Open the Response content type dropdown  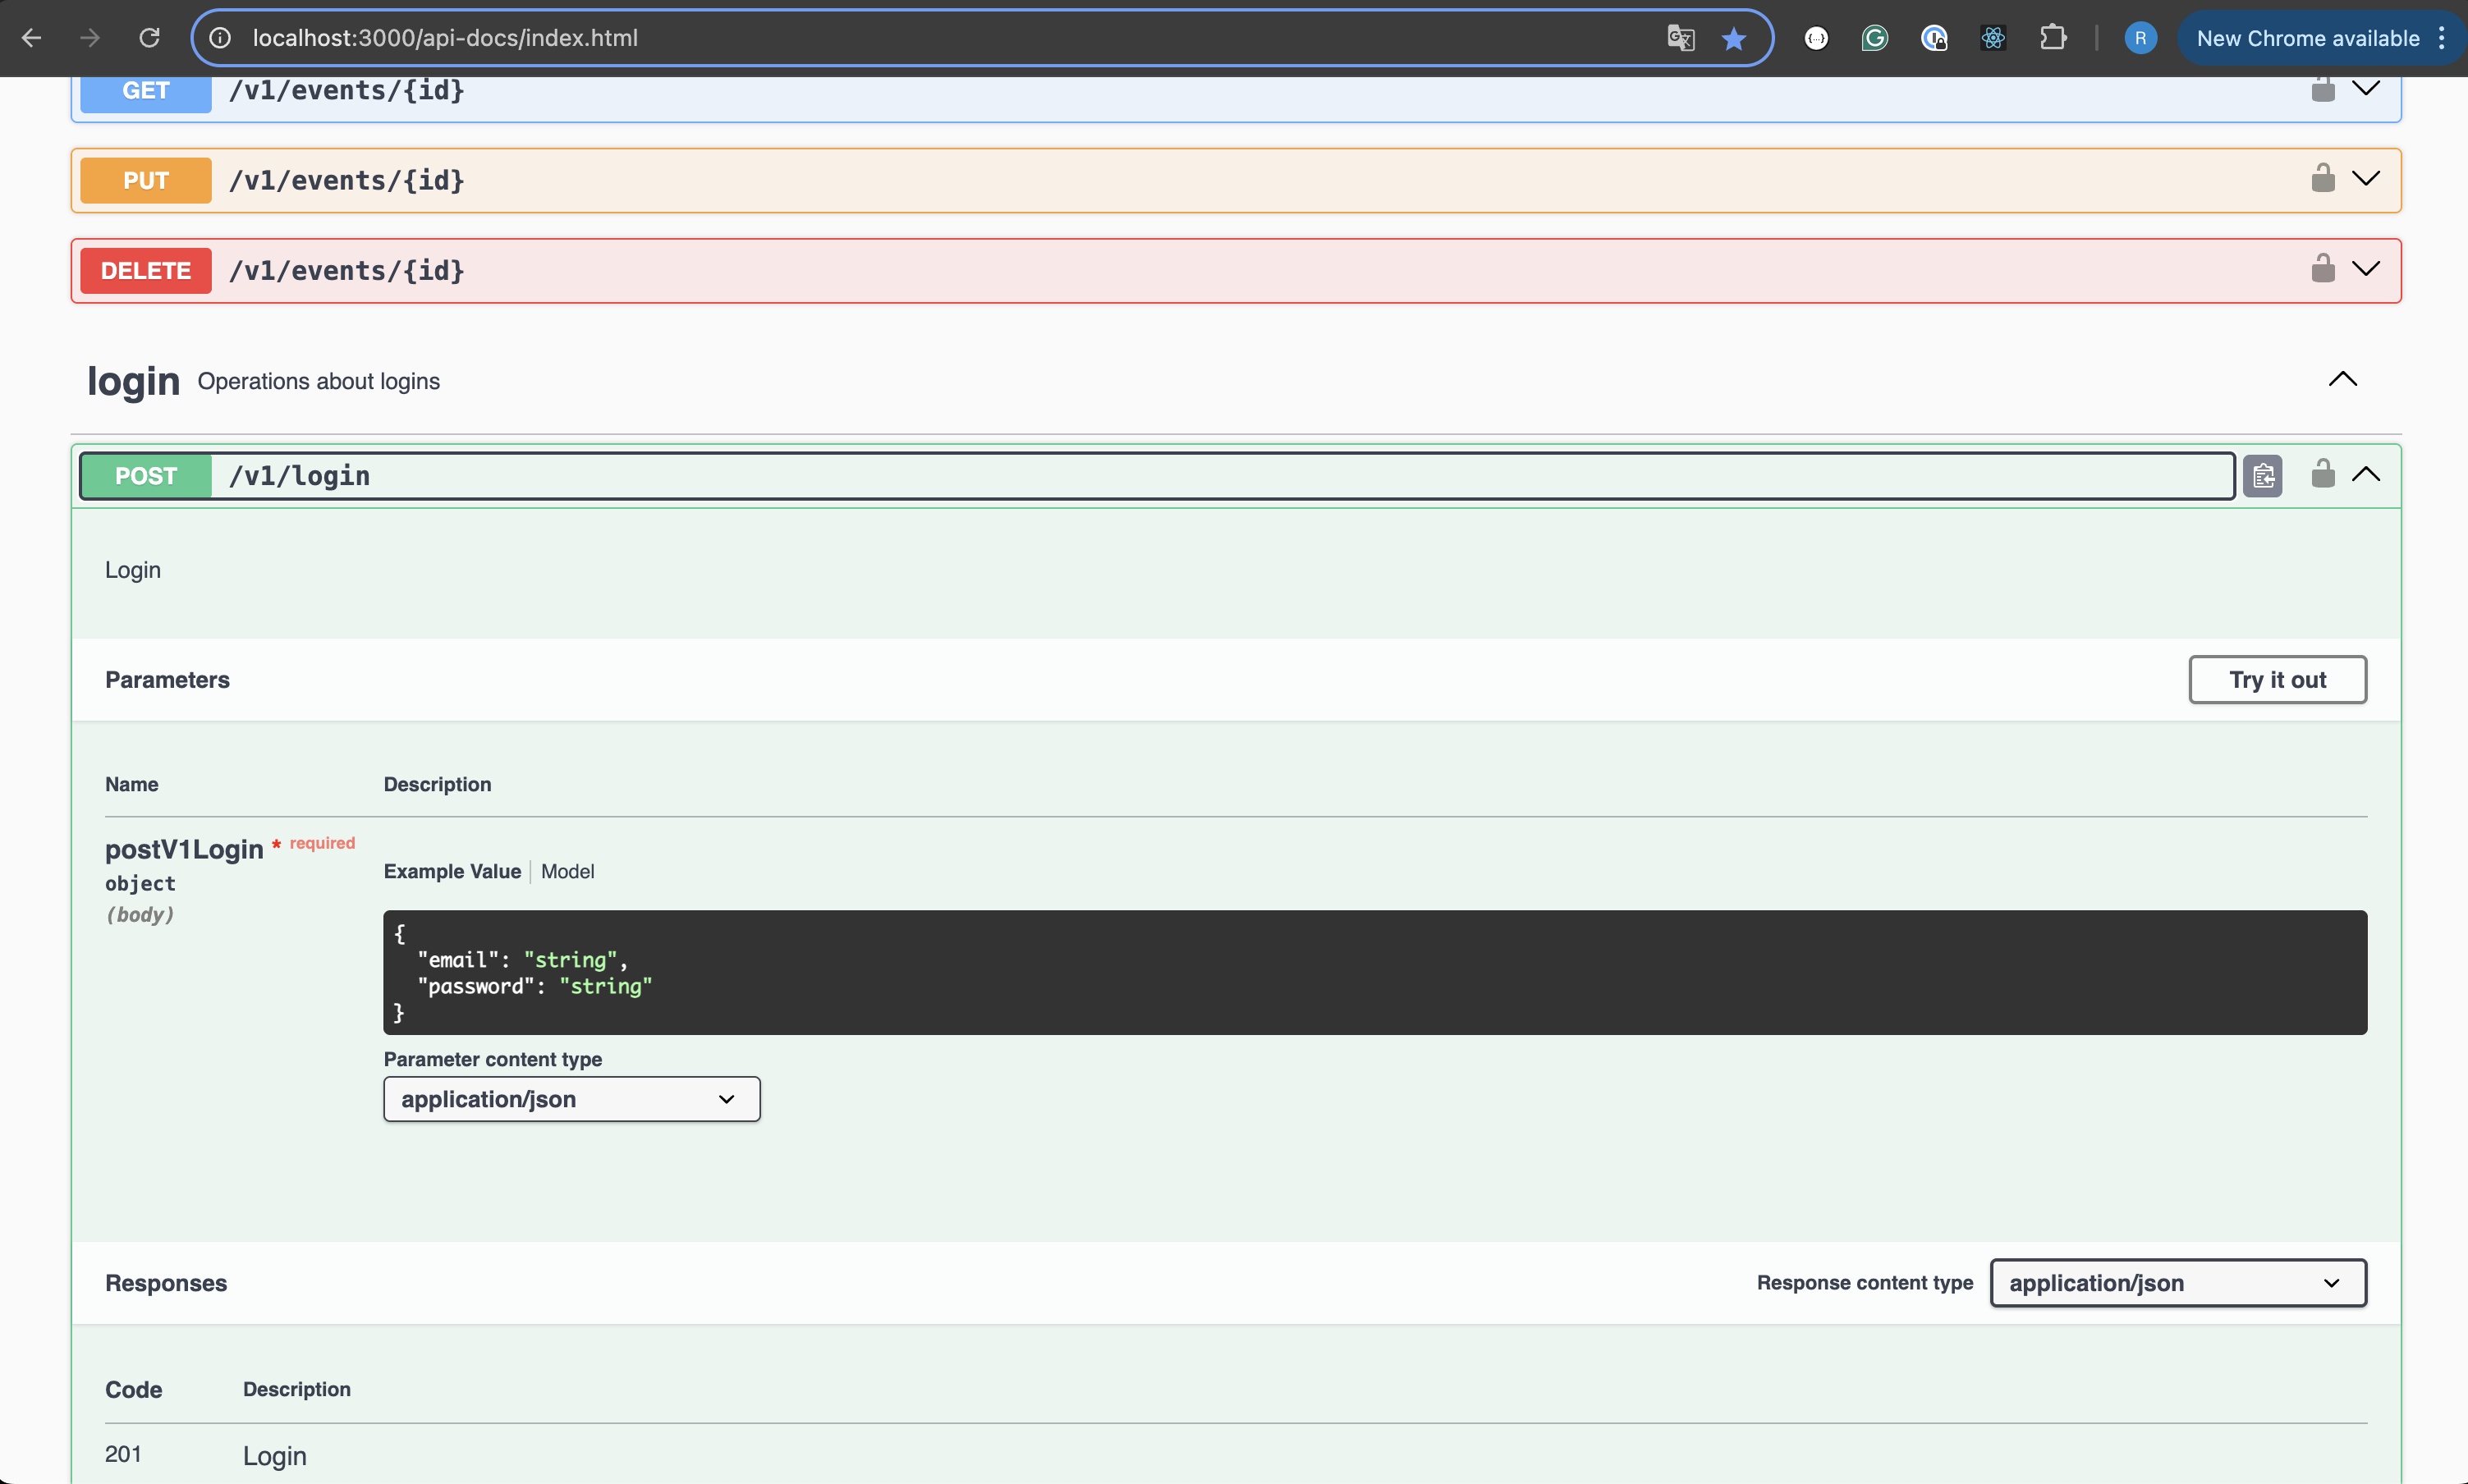[2177, 1283]
